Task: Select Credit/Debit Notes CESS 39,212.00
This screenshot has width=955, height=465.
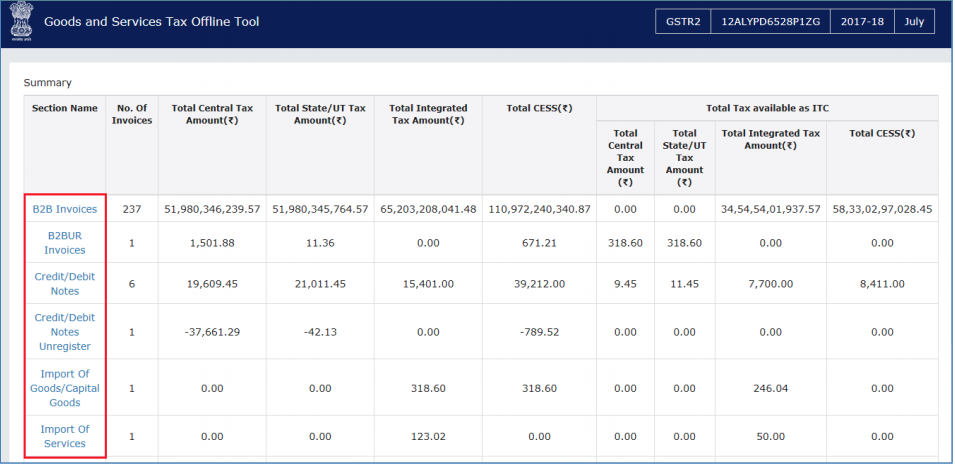Action: click(x=539, y=284)
